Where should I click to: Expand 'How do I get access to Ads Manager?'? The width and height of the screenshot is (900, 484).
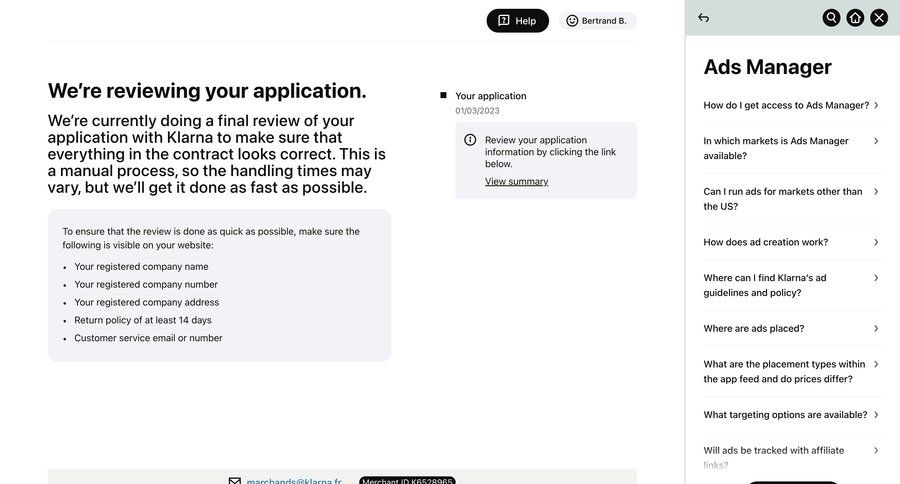tap(790, 105)
